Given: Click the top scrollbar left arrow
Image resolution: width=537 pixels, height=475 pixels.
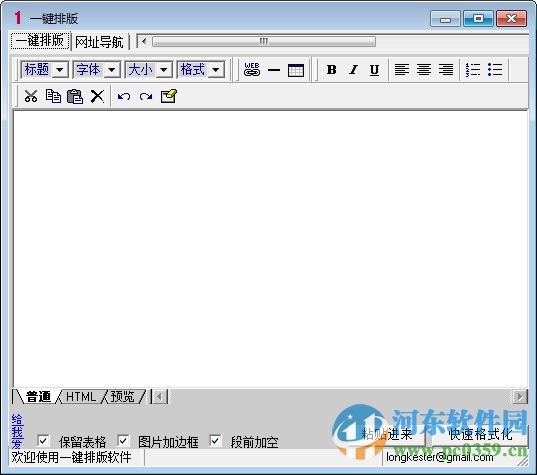Looking at the screenshot, I should [x=144, y=41].
